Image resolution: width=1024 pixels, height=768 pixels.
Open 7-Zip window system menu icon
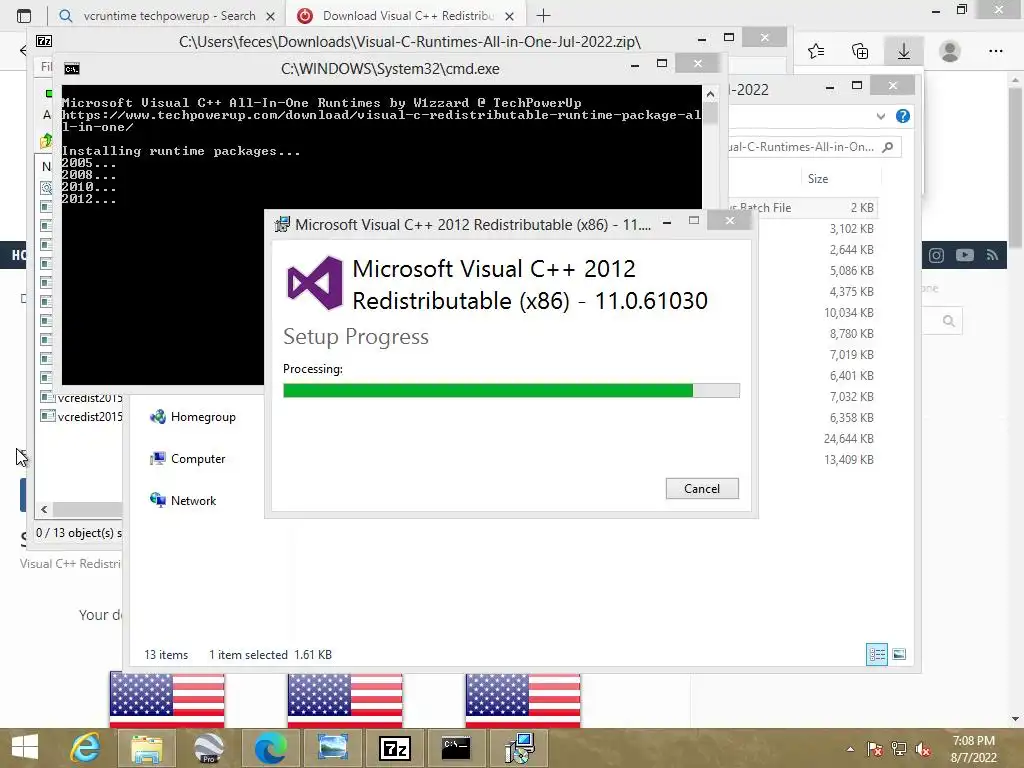click(44, 41)
